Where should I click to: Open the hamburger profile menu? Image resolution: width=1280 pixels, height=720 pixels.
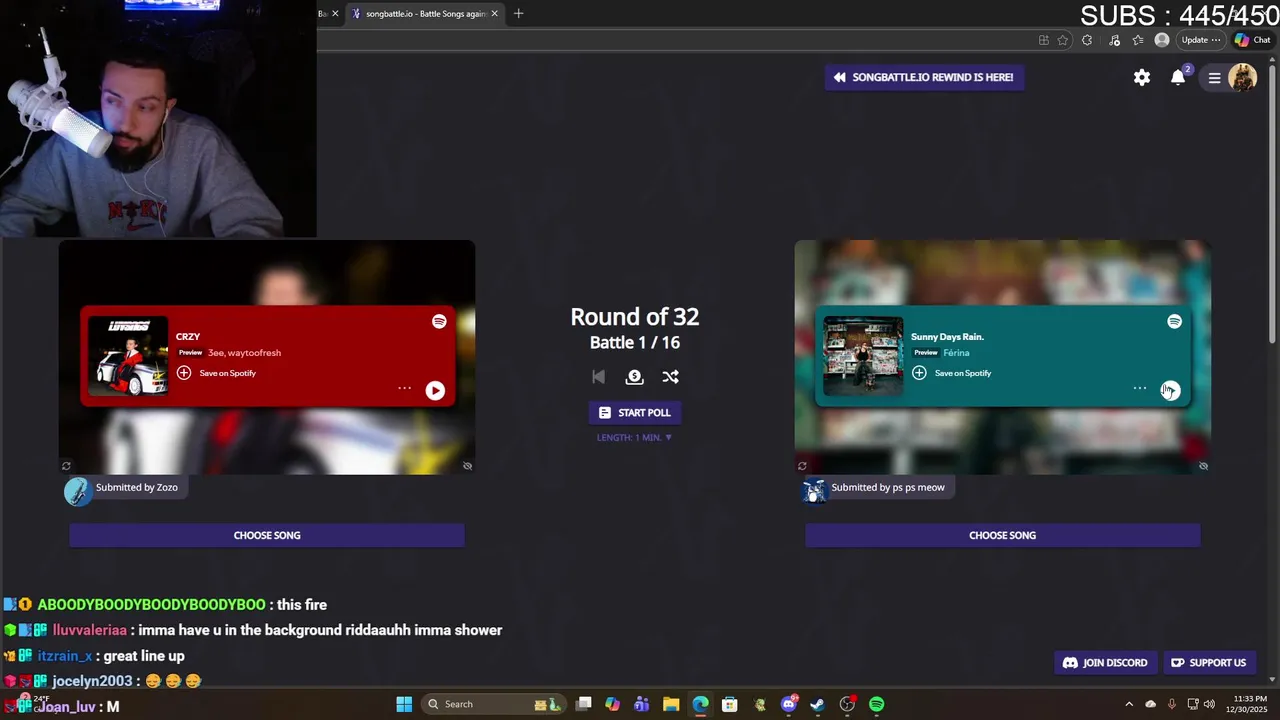(x=1214, y=77)
